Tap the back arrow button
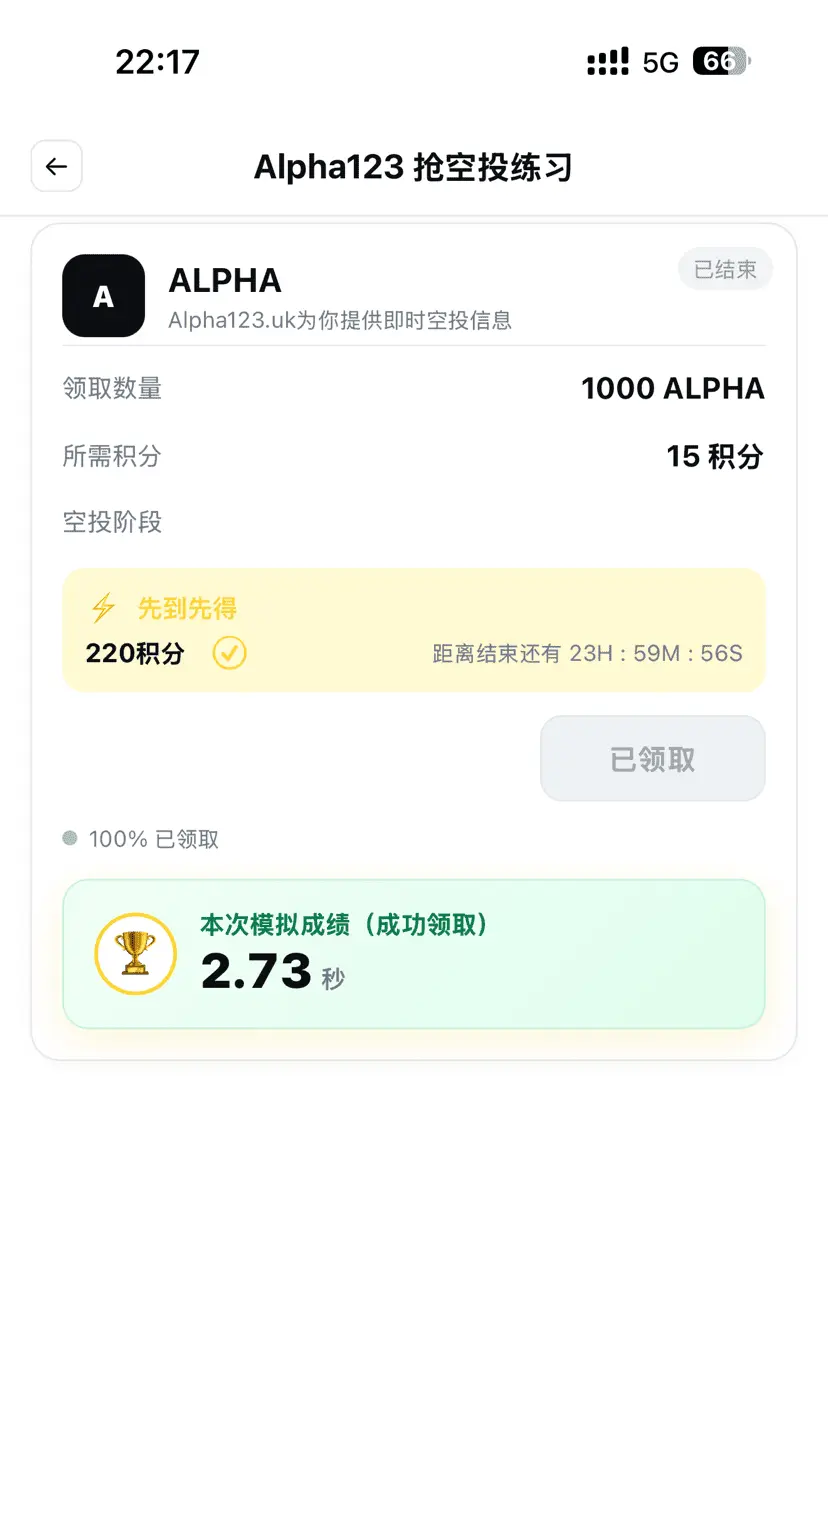828x1530 pixels. click(56, 166)
